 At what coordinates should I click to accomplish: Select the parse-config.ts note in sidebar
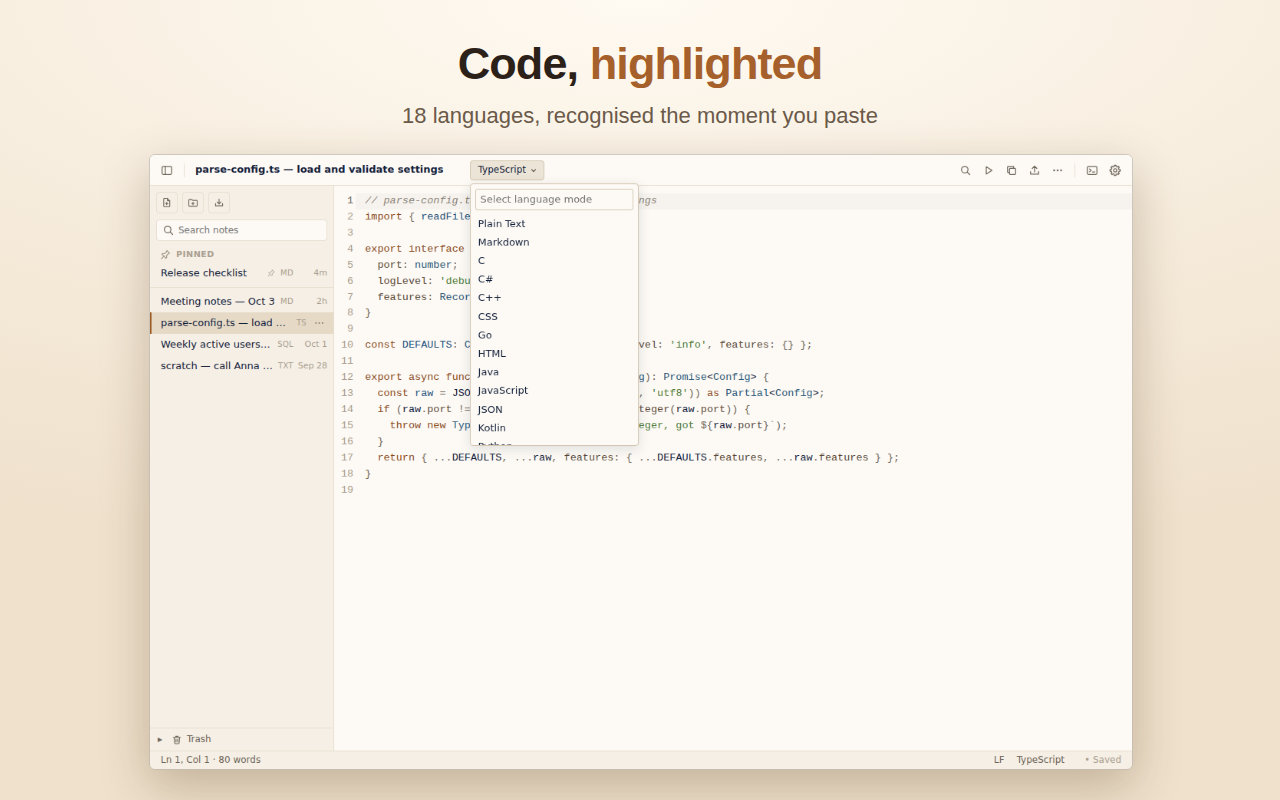242,323
